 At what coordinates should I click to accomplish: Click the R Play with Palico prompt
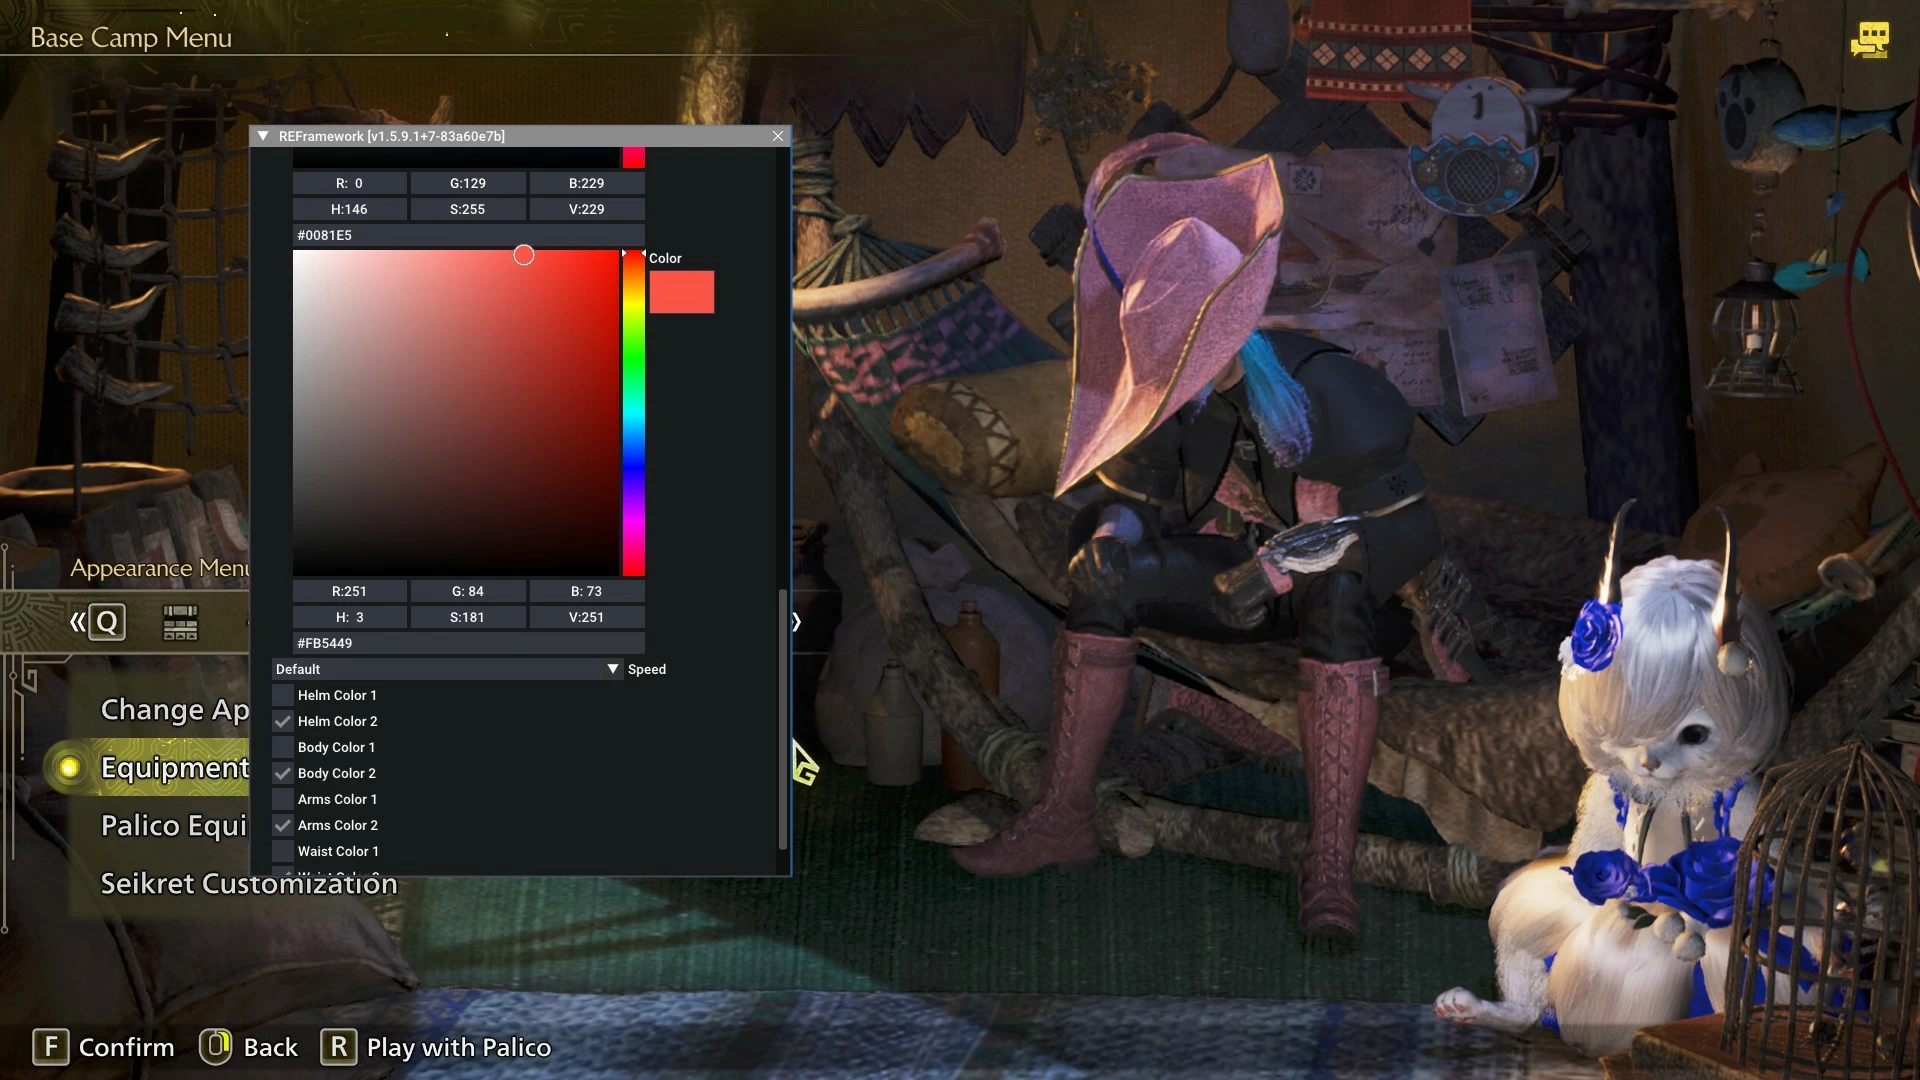[x=436, y=1047]
